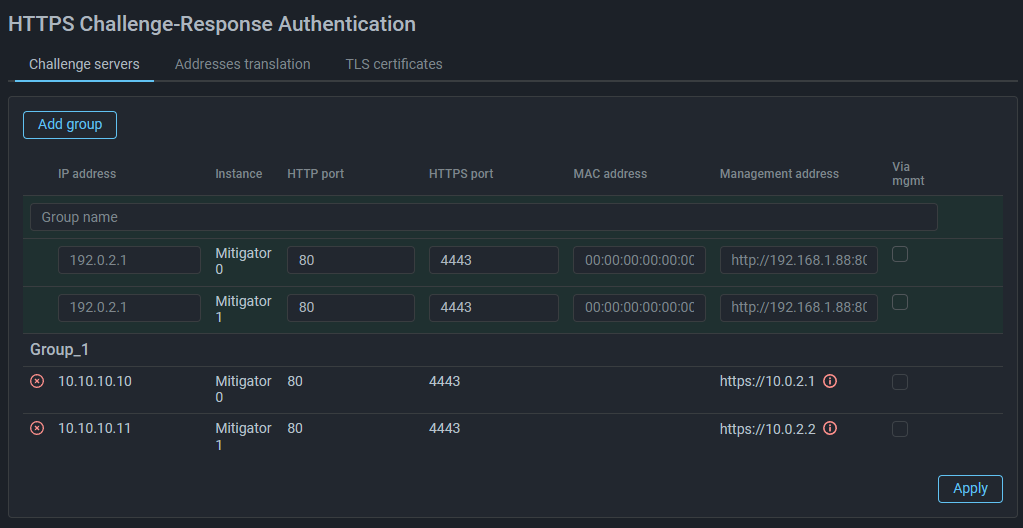
Task: Click delete icon for 10.10.10.10 server
Action: (37, 381)
